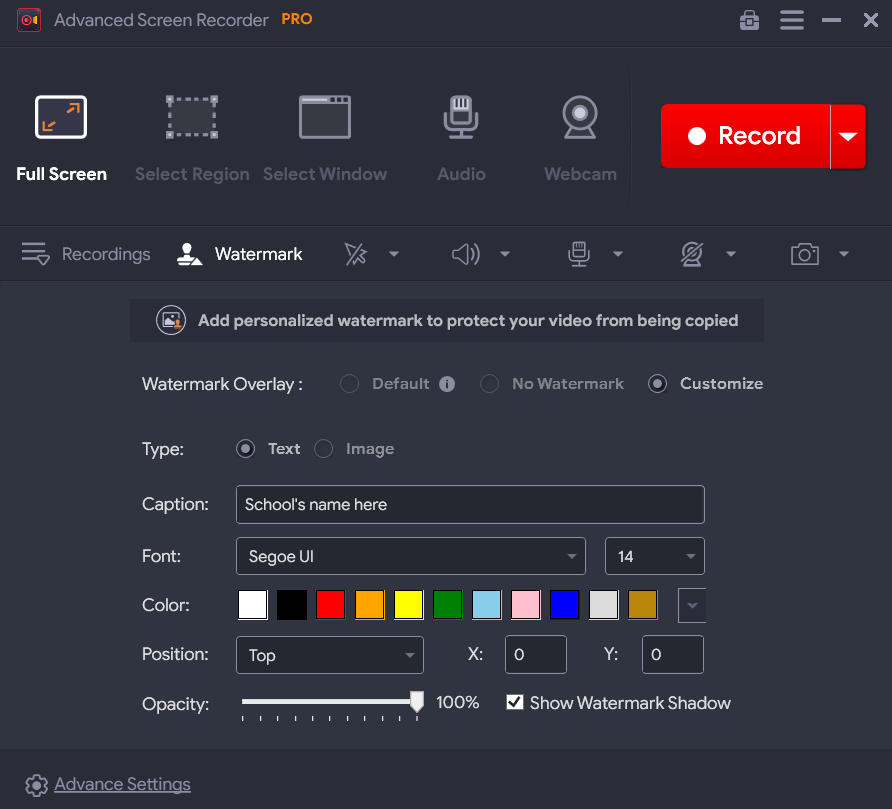The height and width of the screenshot is (809, 892).
Task: Open the Position dropdown set to Top
Action: (330, 655)
